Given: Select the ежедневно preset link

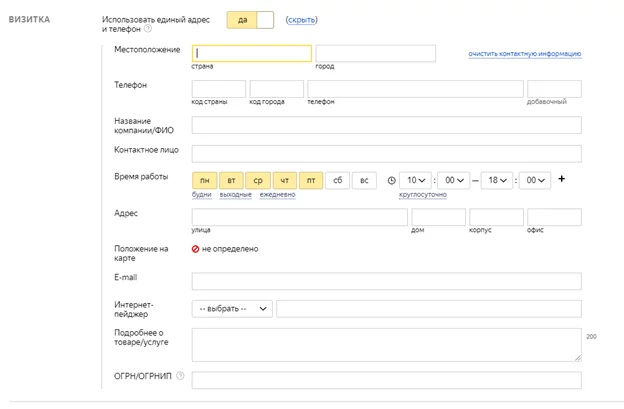Looking at the screenshot, I should [277, 195].
